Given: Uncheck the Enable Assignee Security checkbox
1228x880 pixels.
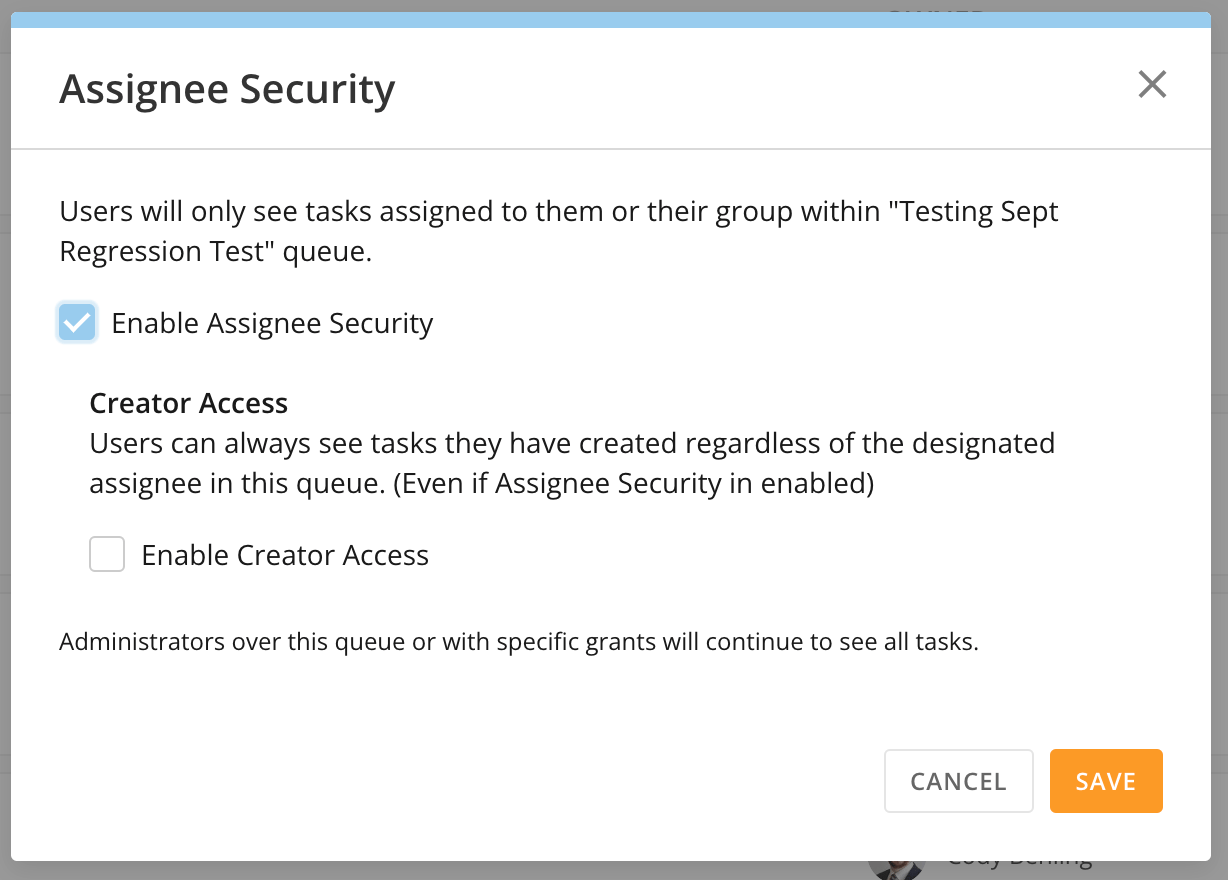Looking at the screenshot, I should (x=77, y=323).
